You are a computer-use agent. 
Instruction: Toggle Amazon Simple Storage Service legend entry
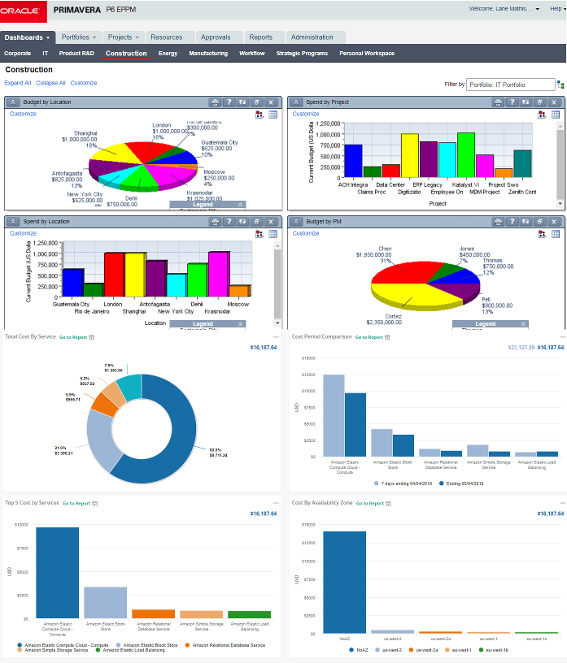(x=53, y=650)
